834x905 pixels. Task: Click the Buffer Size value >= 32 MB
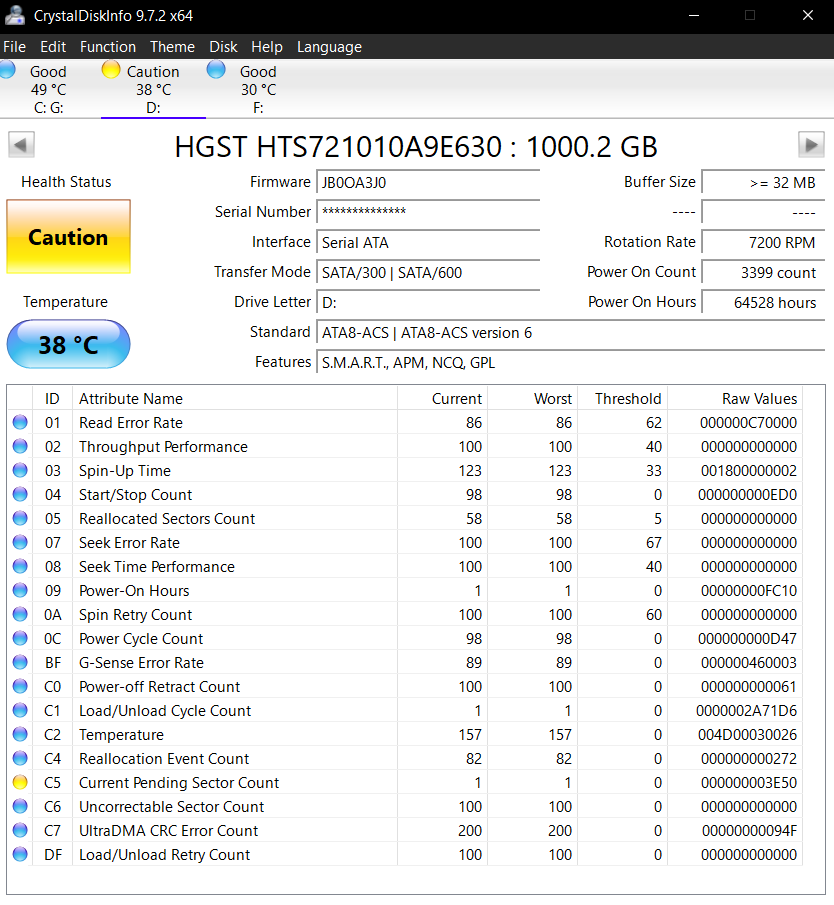coord(763,182)
